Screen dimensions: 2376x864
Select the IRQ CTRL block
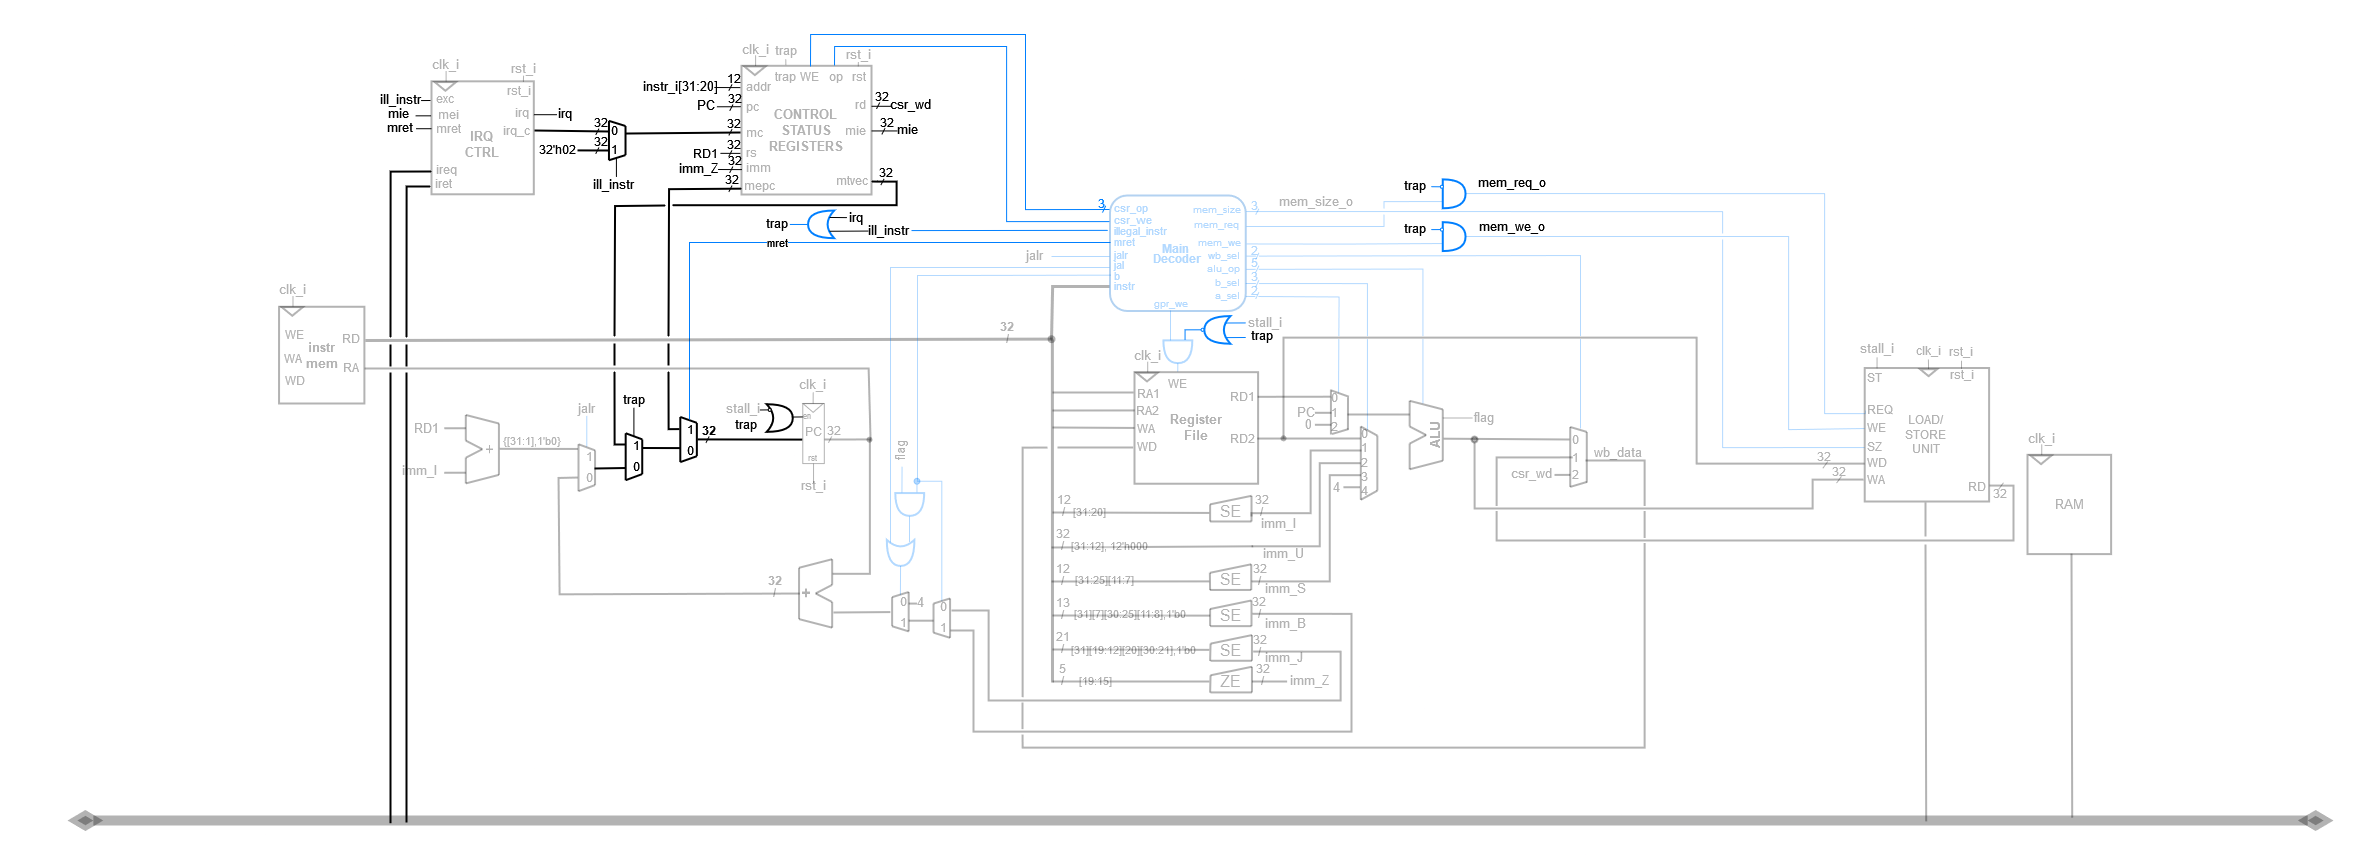click(482, 138)
